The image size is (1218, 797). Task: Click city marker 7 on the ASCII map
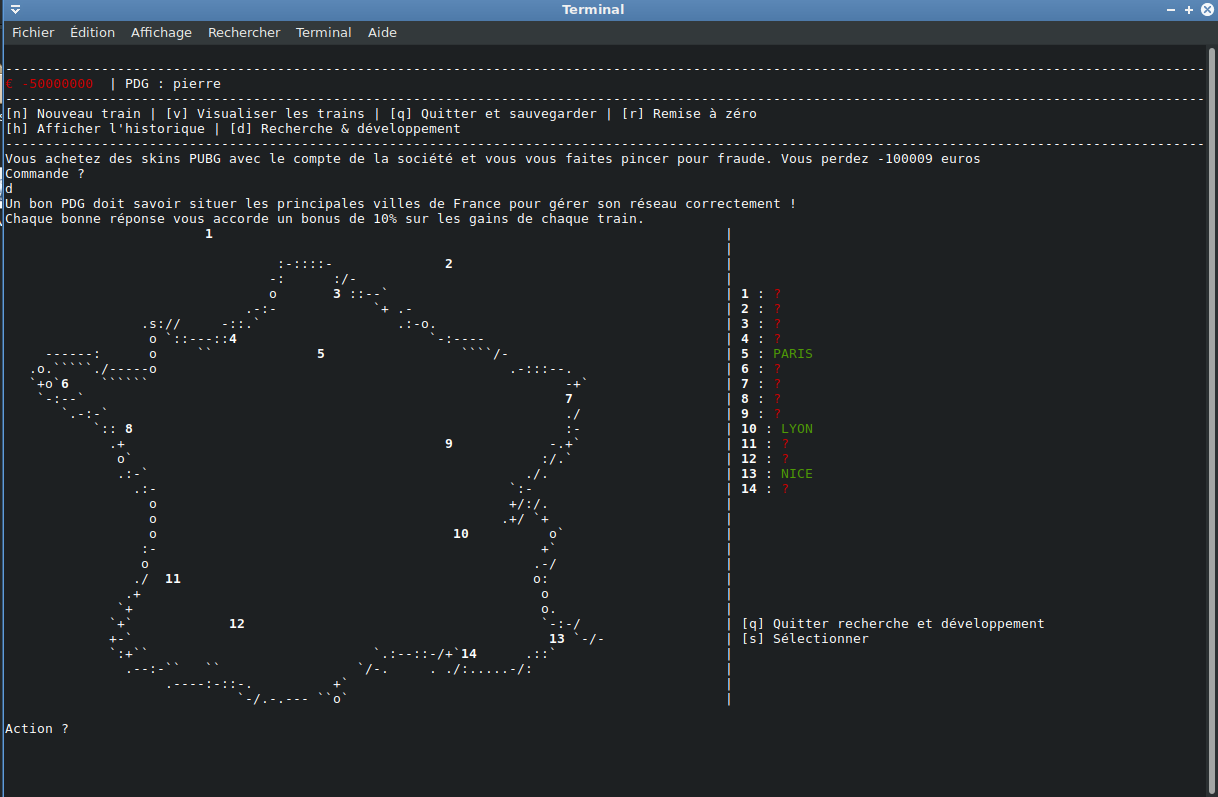(x=569, y=399)
